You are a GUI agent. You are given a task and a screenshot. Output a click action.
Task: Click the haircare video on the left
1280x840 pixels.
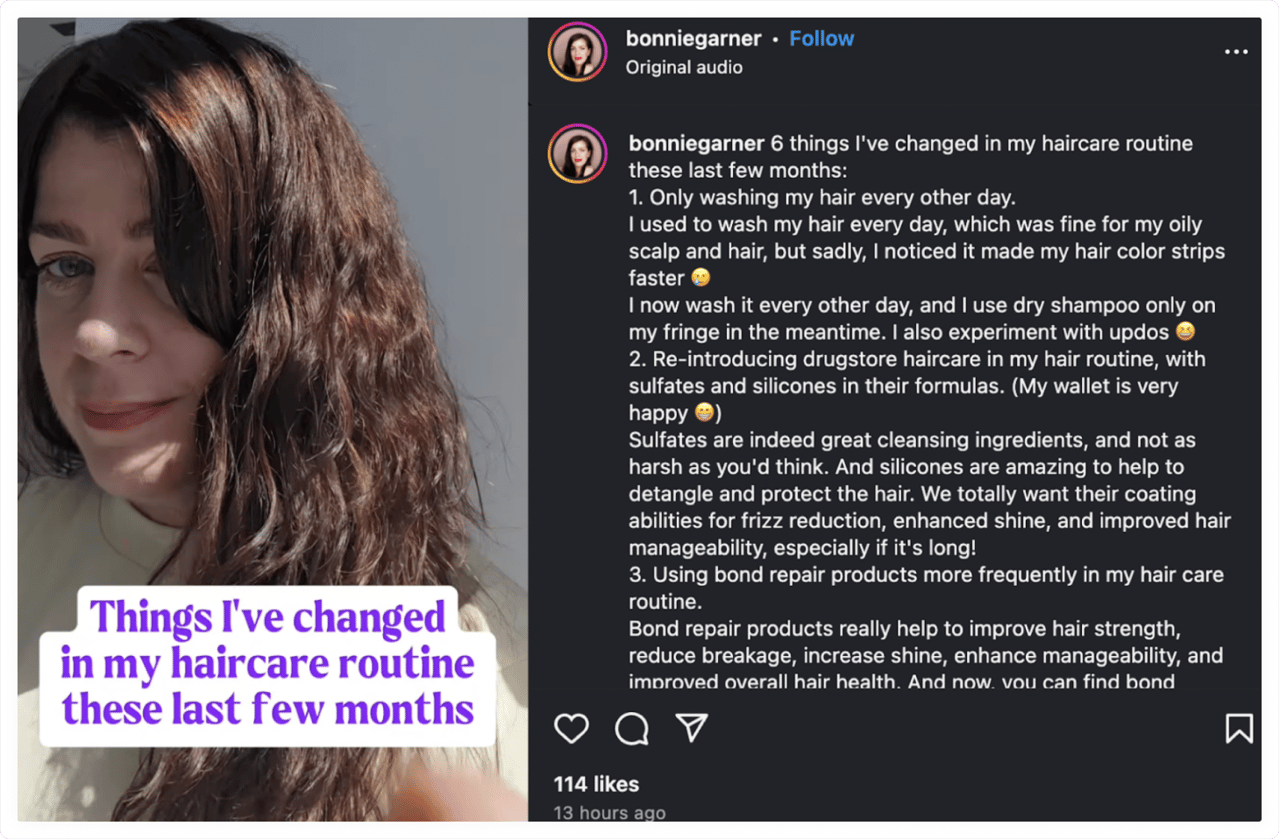pyautogui.click(x=272, y=300)
